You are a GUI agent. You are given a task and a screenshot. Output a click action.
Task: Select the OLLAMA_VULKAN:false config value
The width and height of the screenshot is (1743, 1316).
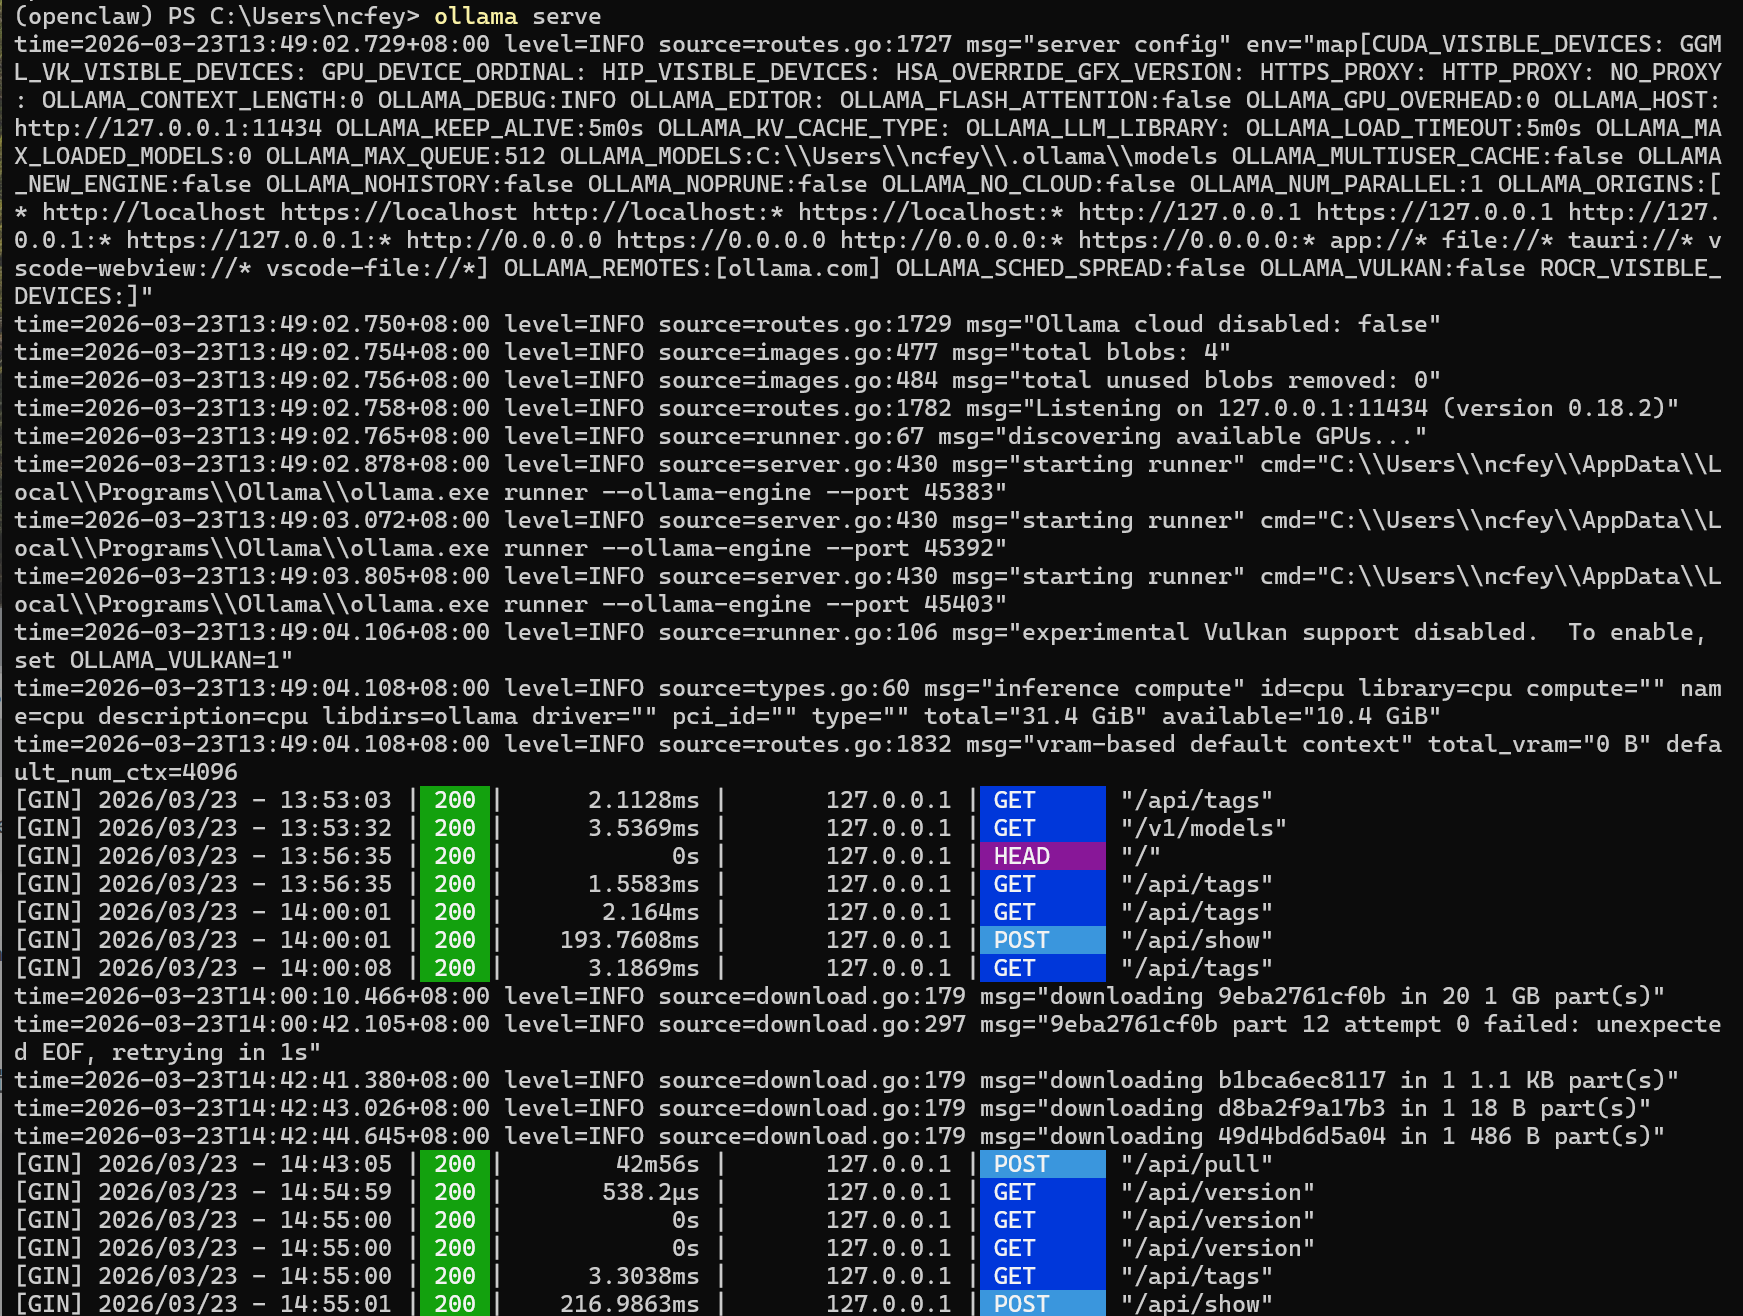(1393, 268)
